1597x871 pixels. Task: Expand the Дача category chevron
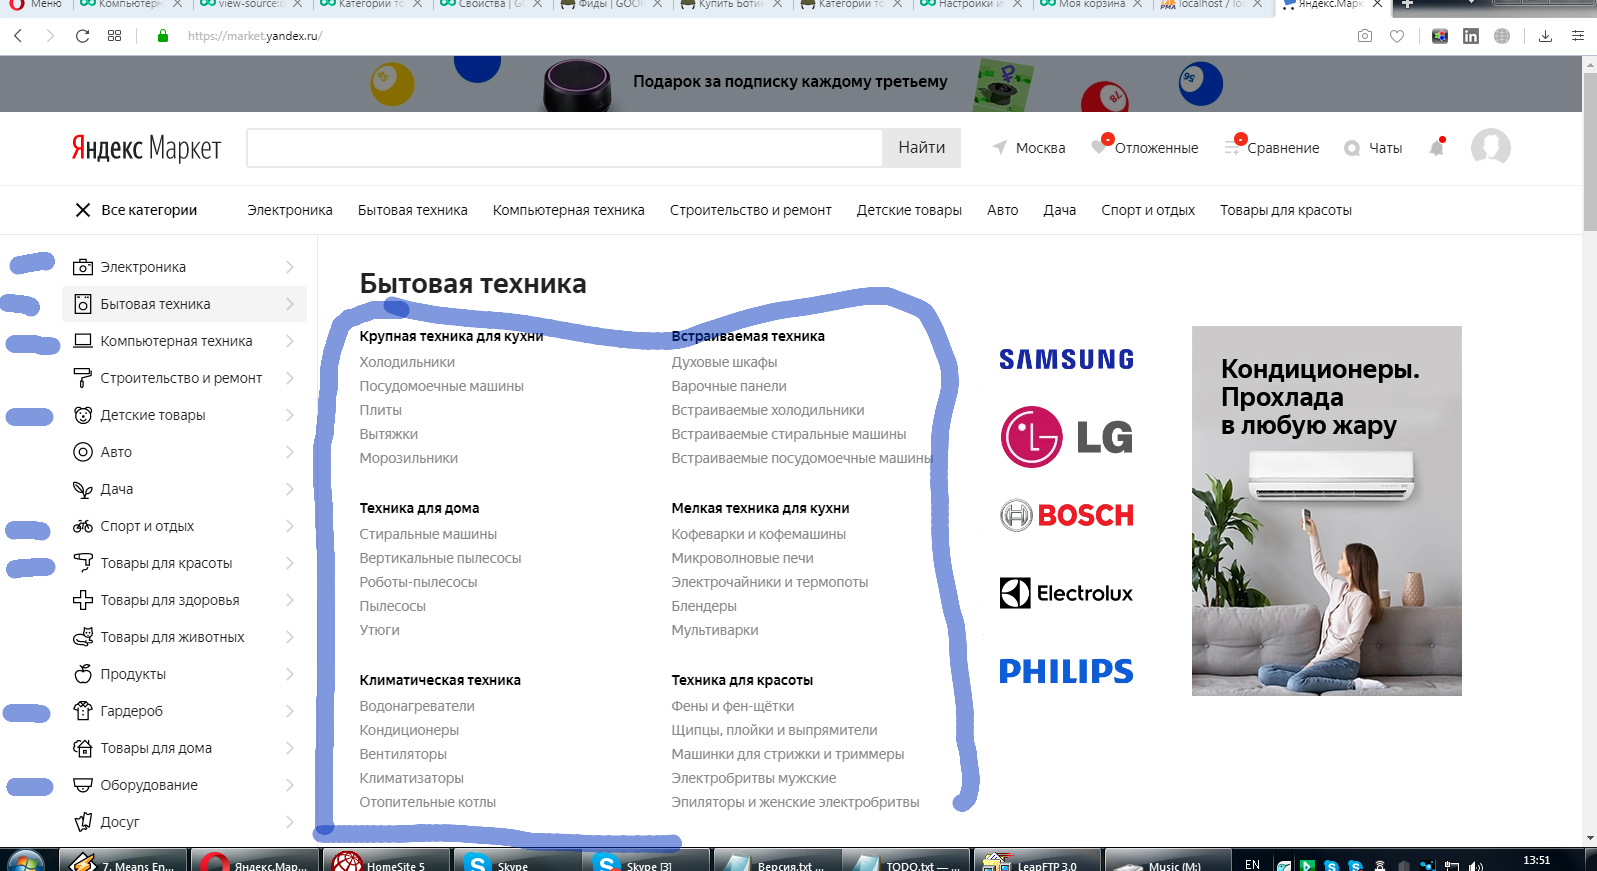click(x=289, y=489)
